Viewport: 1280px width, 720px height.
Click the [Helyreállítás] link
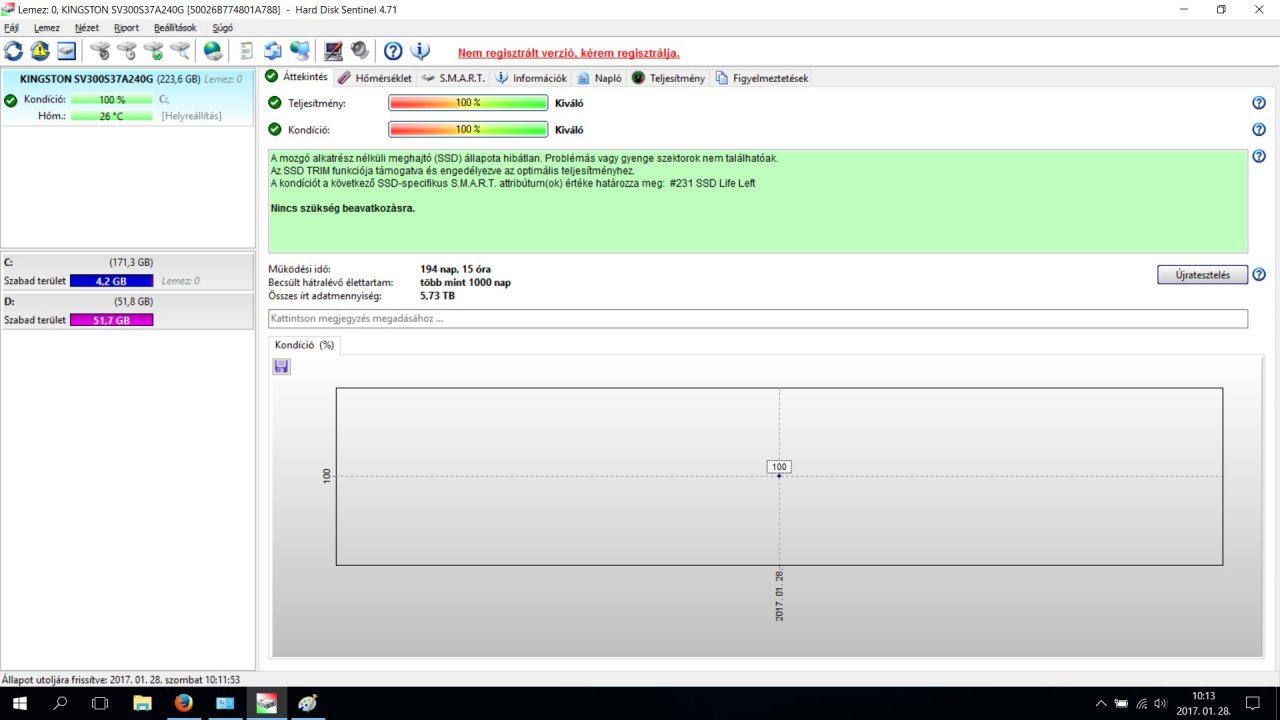coord(191,116)
